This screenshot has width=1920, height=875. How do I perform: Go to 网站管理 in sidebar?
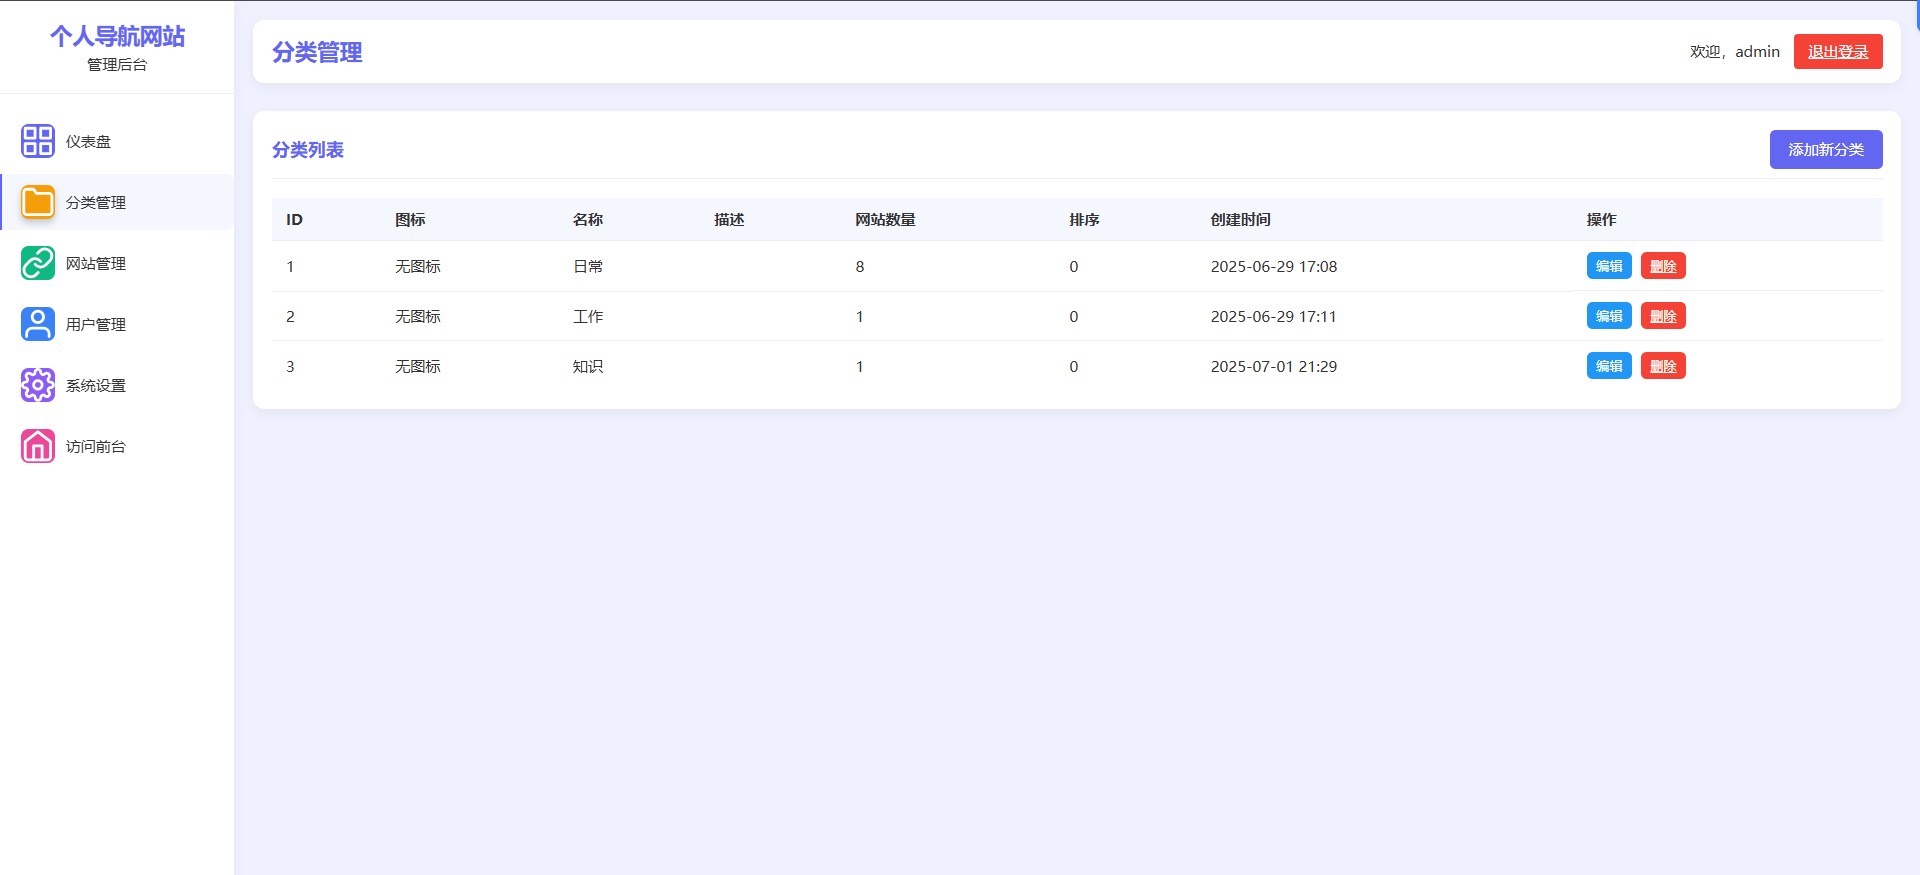117,263
